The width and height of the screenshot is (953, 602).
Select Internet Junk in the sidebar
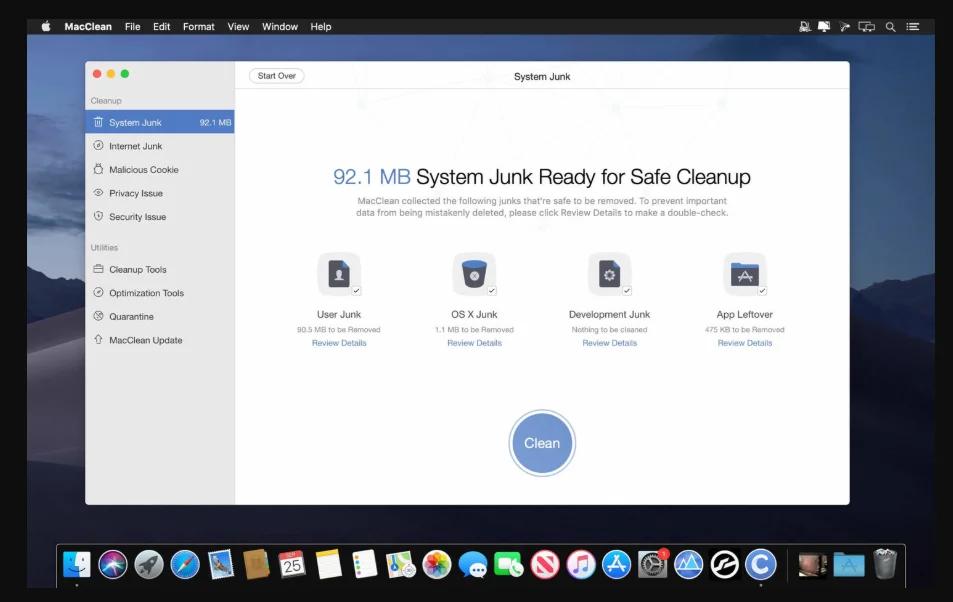[x=160, y=146]
